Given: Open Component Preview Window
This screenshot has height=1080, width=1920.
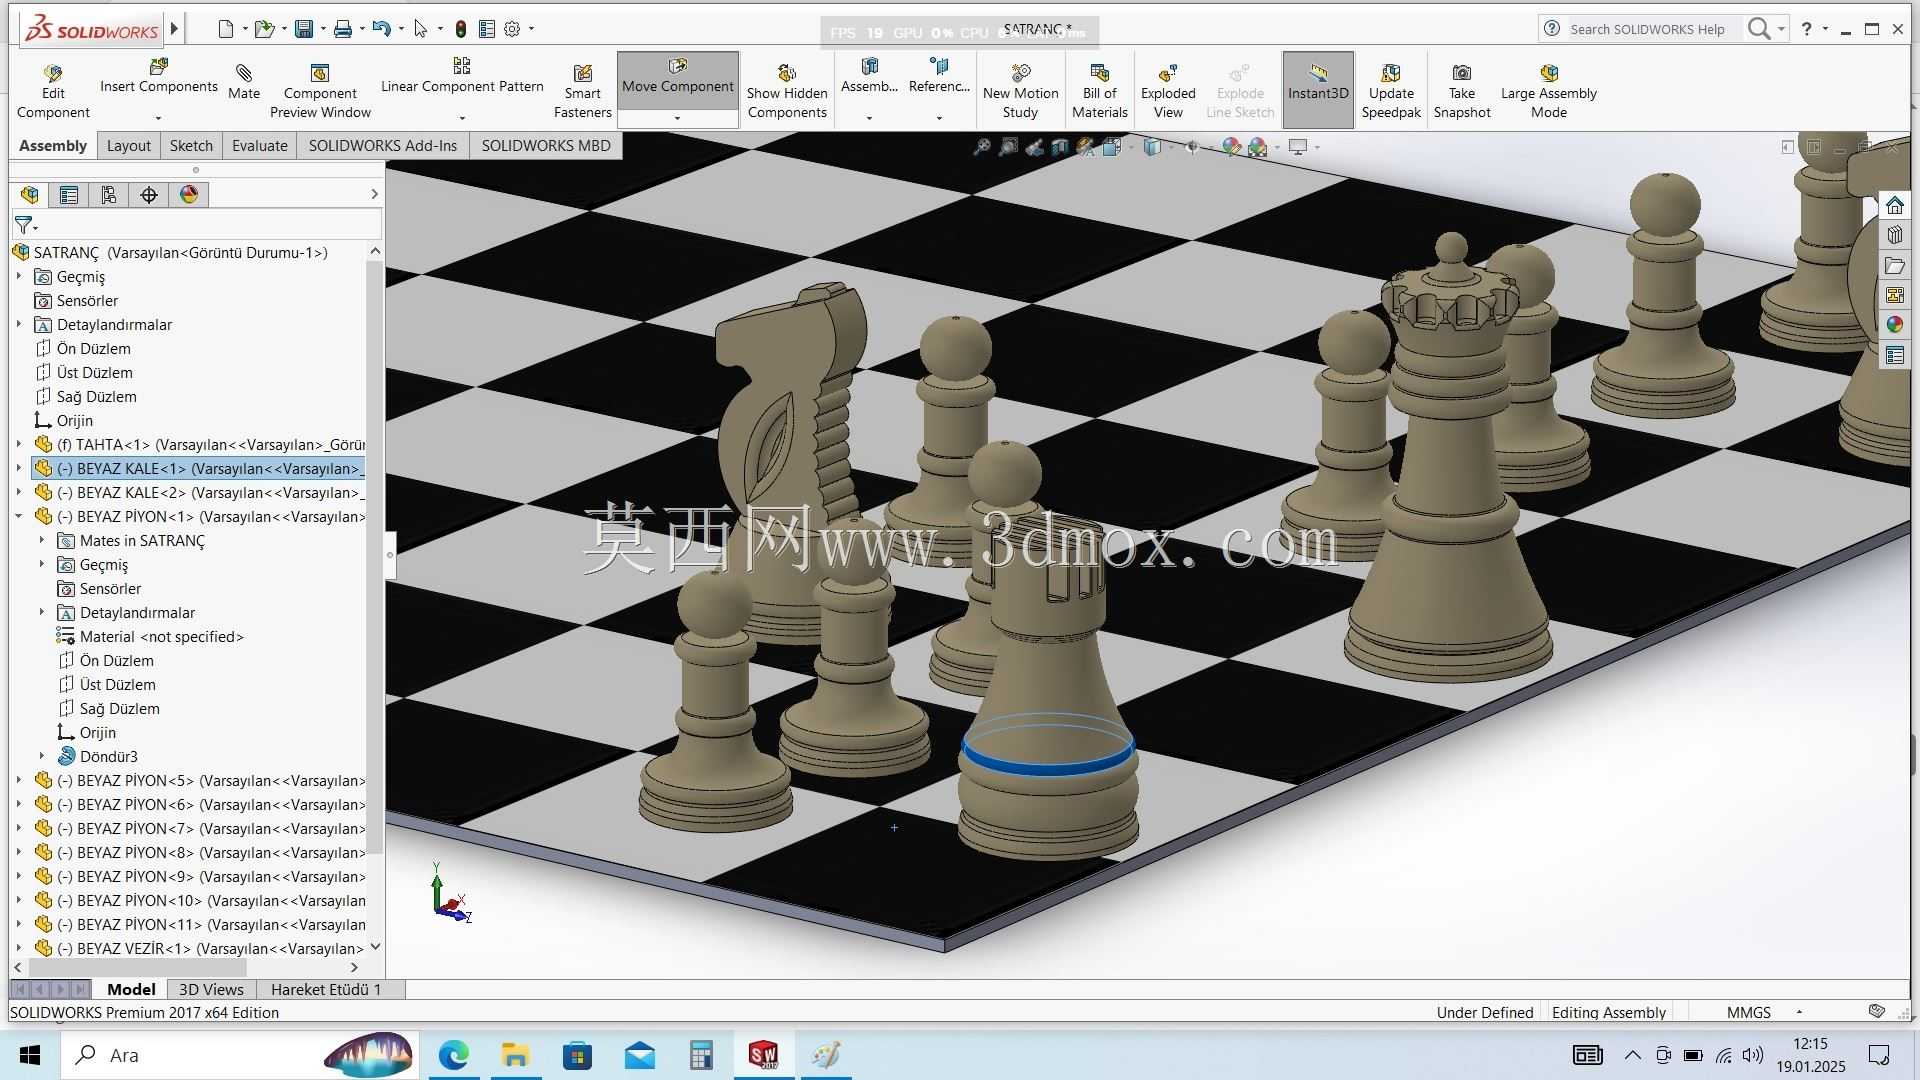Looking at the screenshot, I should tap(320, 91).
